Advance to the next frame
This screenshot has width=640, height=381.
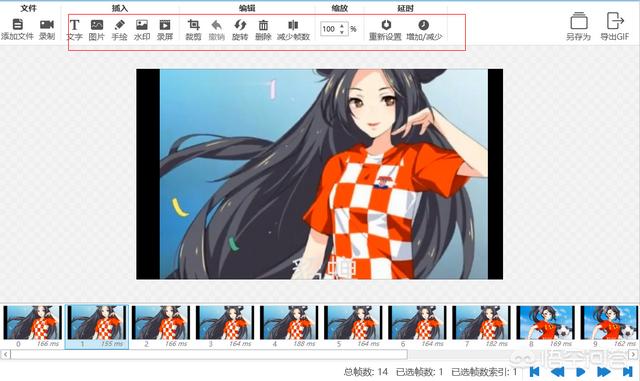click(x=604, y=372)
